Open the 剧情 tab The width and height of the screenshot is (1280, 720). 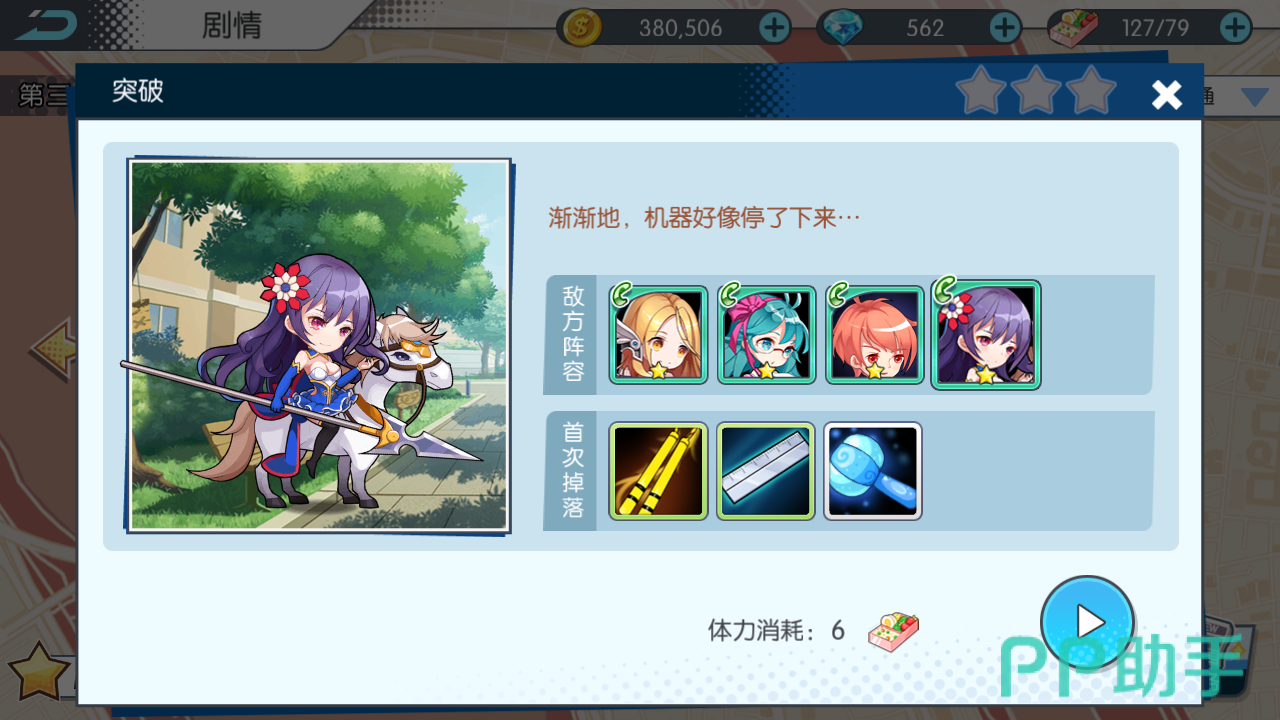(x=231, y=25)
